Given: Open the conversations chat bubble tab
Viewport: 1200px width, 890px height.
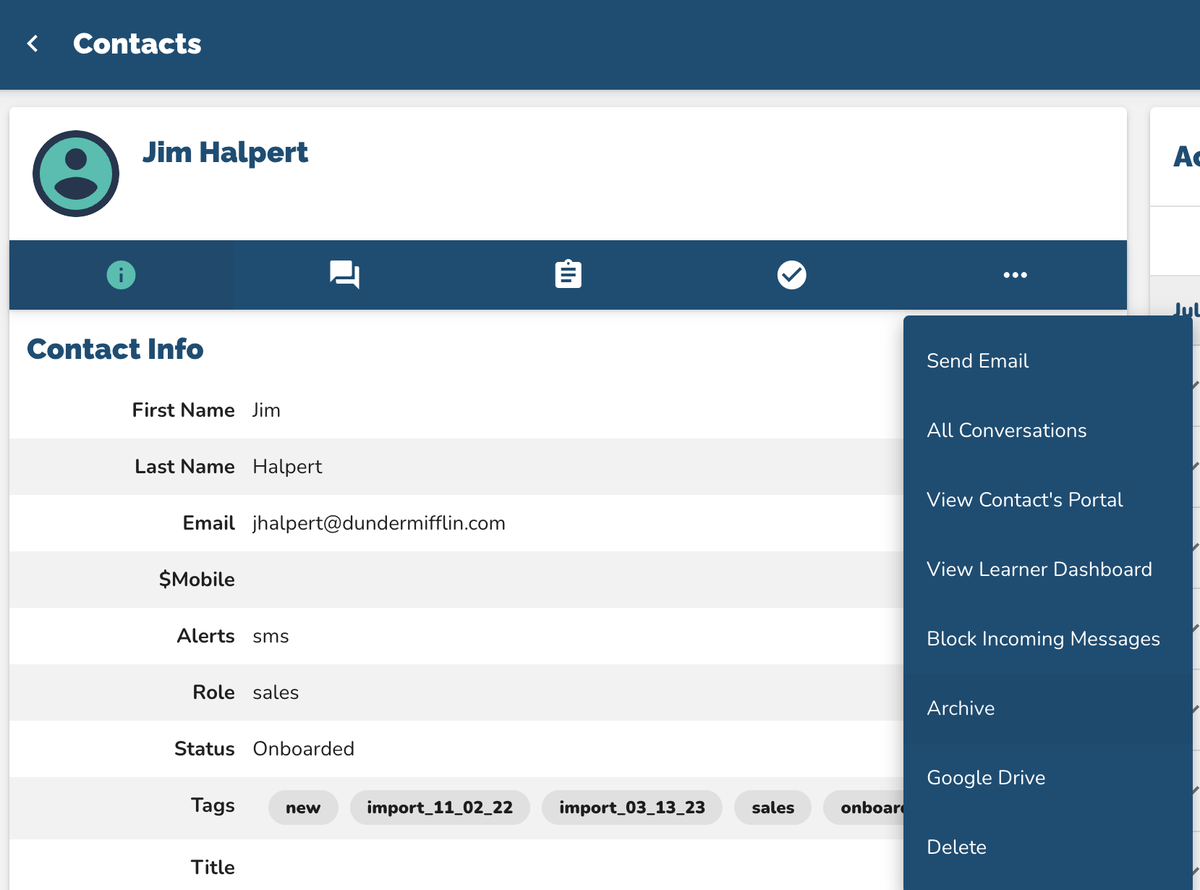Looking at the screenshot, I should point(344,275).
